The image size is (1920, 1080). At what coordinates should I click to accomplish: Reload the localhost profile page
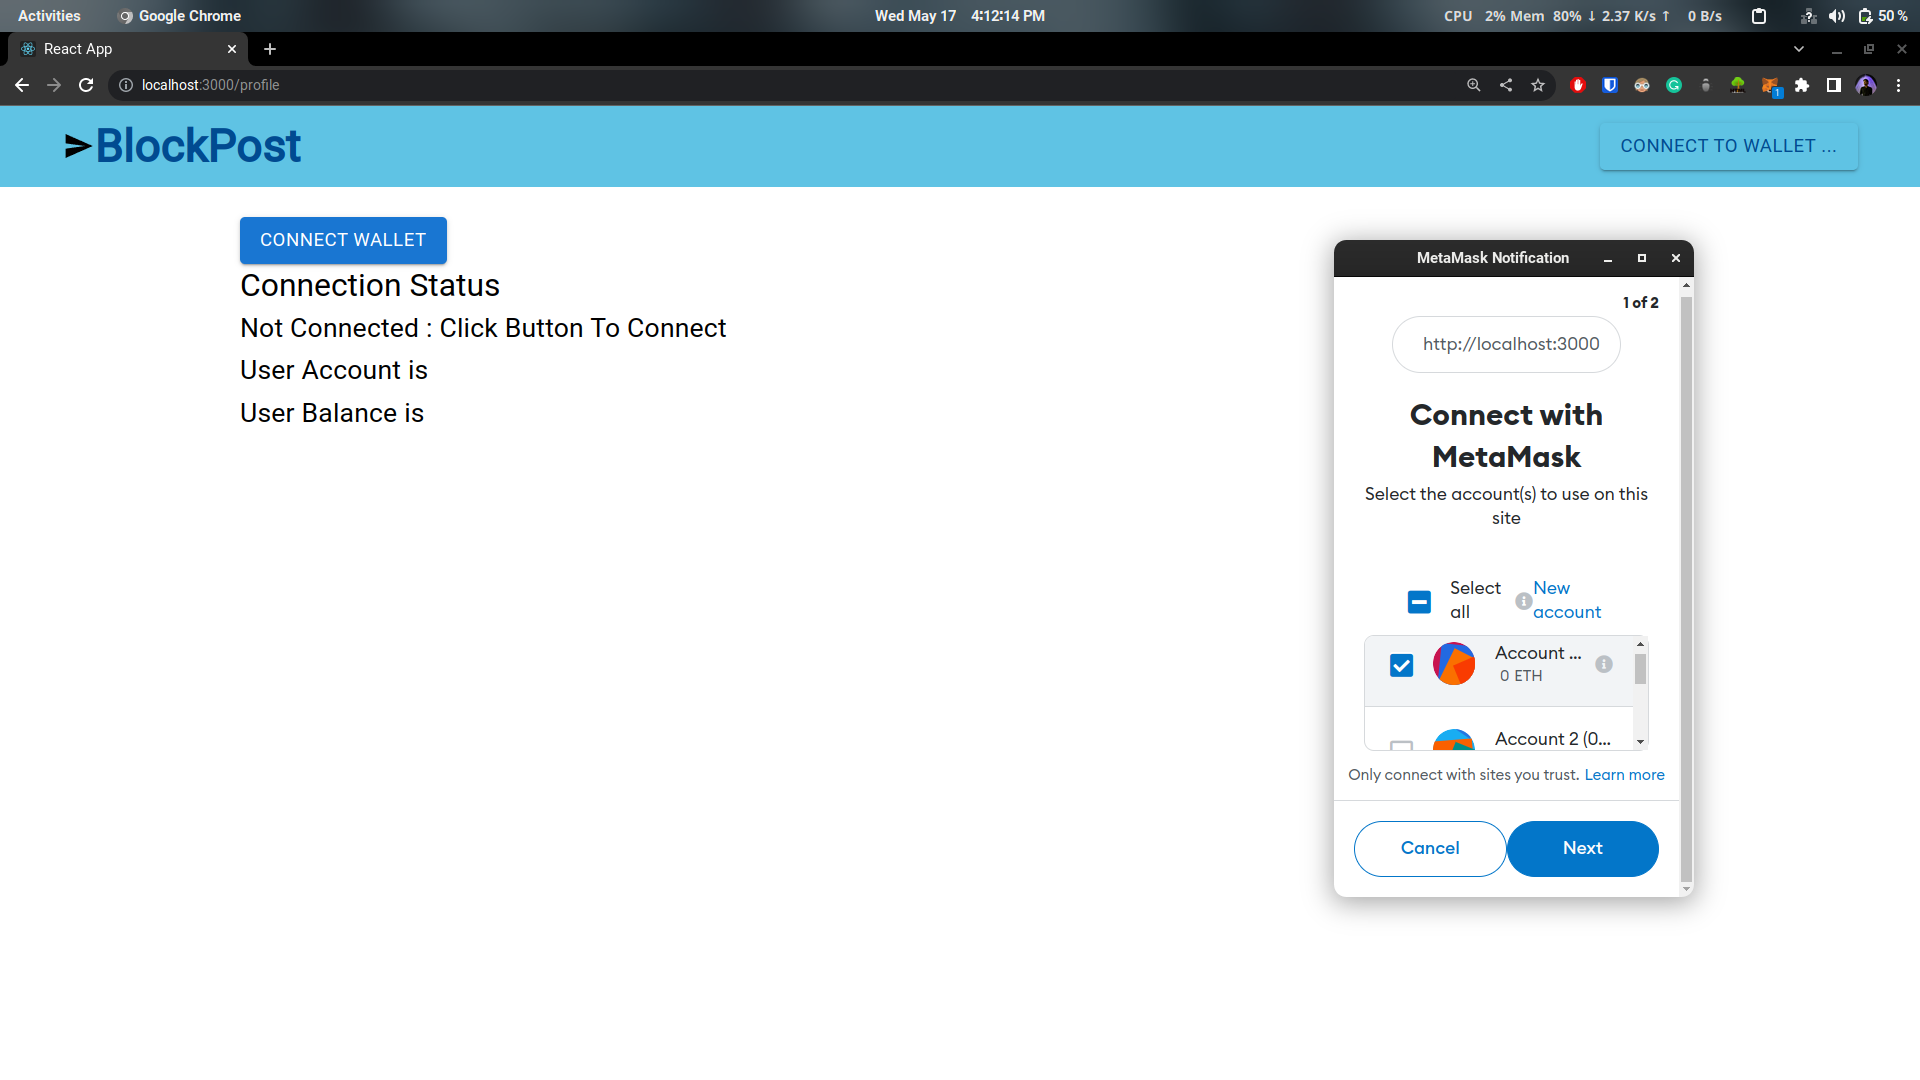pos(86,85)
